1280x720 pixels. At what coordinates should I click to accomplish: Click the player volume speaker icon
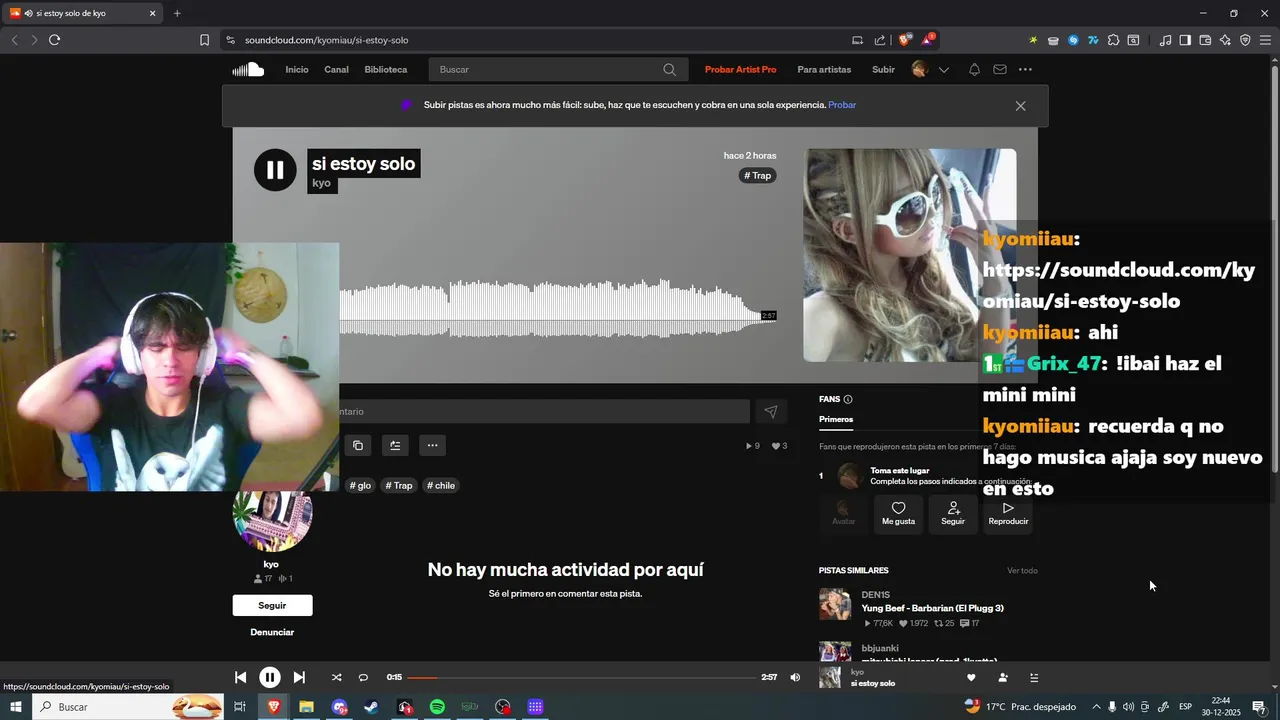point(795,677)
